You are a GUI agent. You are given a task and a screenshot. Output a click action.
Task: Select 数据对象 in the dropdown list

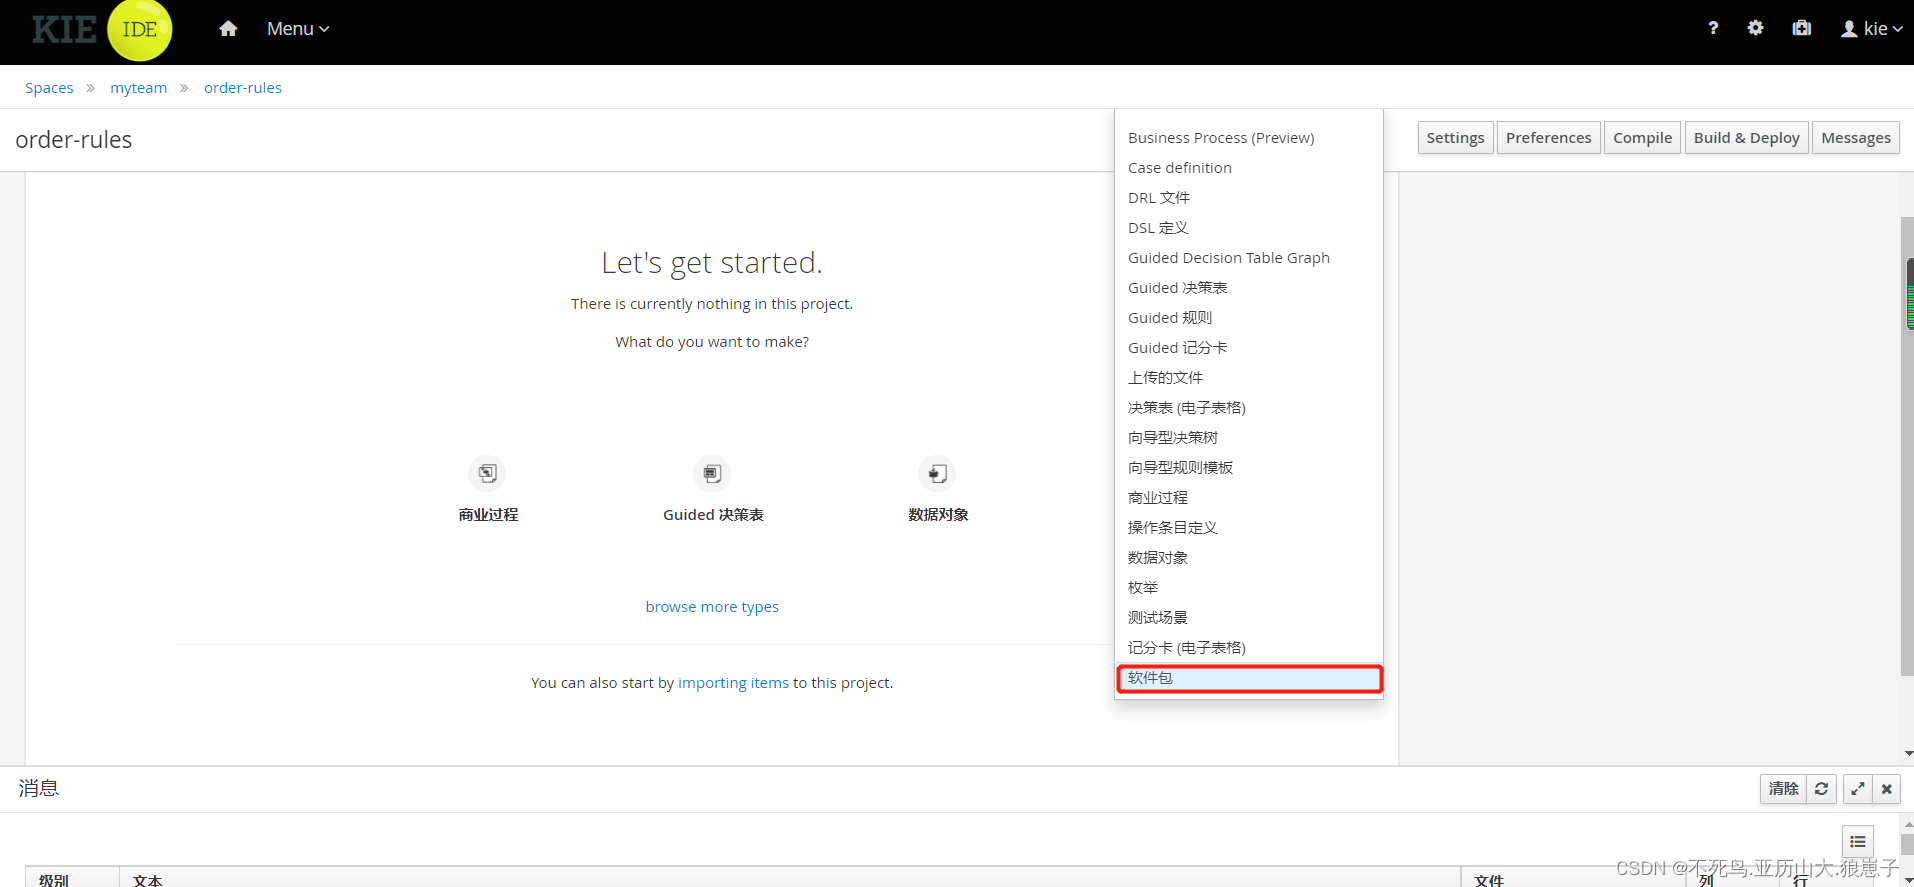point(1249,558)
